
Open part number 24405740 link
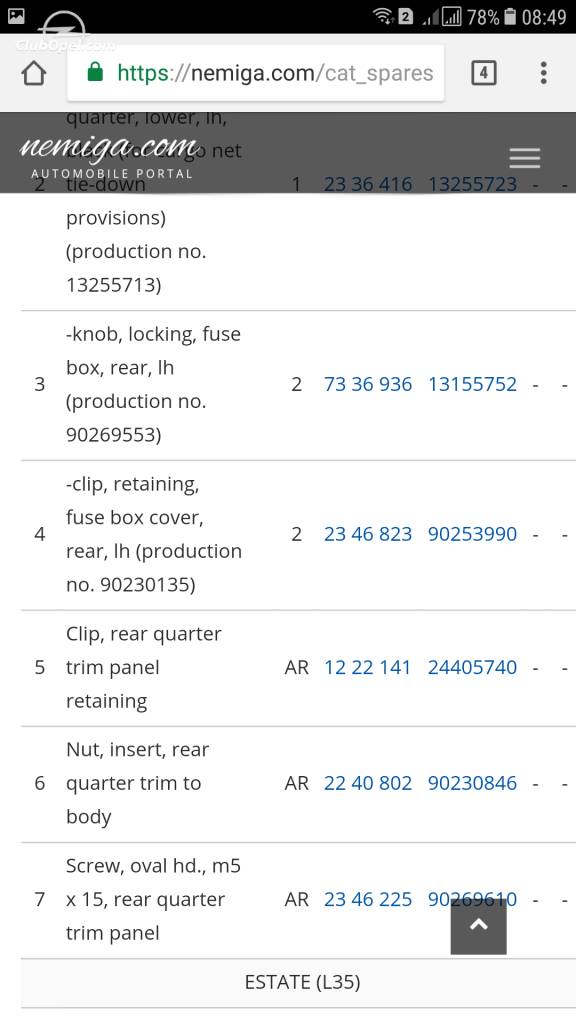point(472,667)
